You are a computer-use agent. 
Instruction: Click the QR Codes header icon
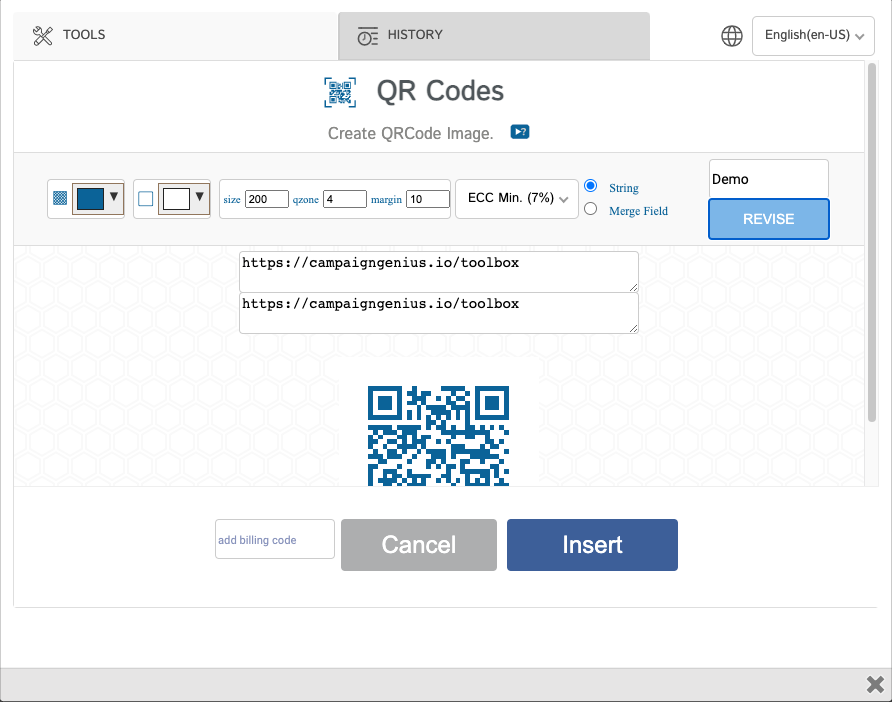[340, 92]
